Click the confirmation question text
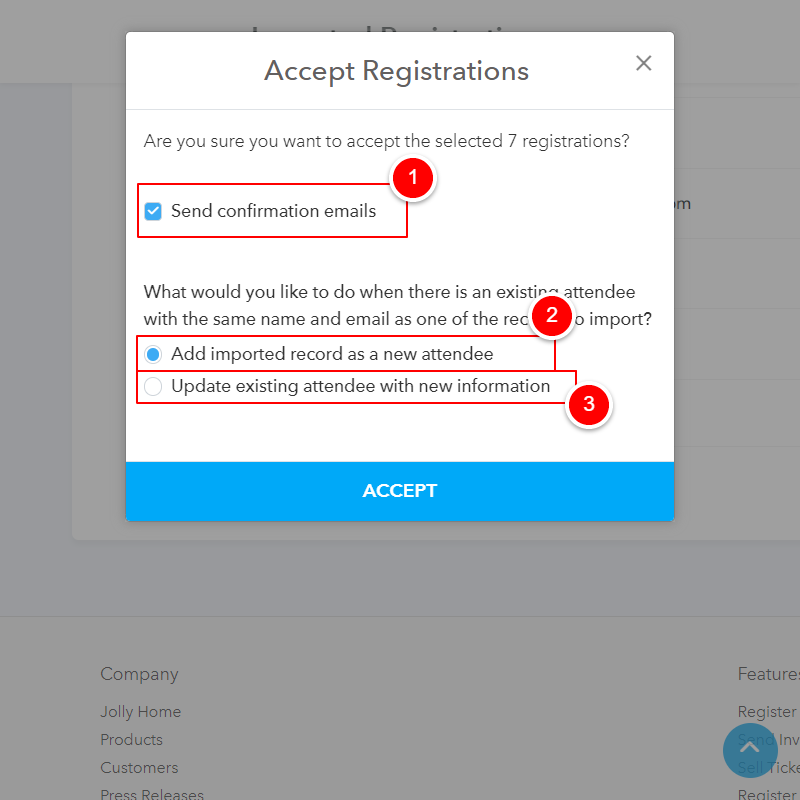 (x=387, y=141)
